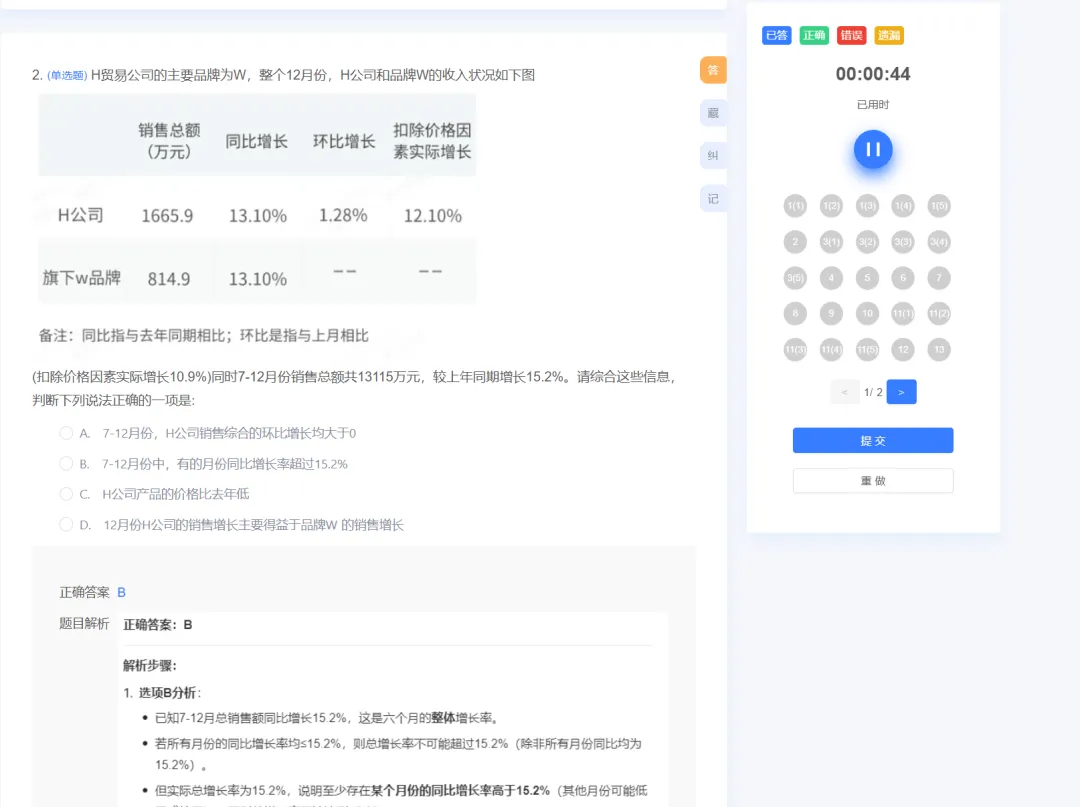Click the 1665.9 sales total cell
1080x807 pixels.
(x=167, y=216)
